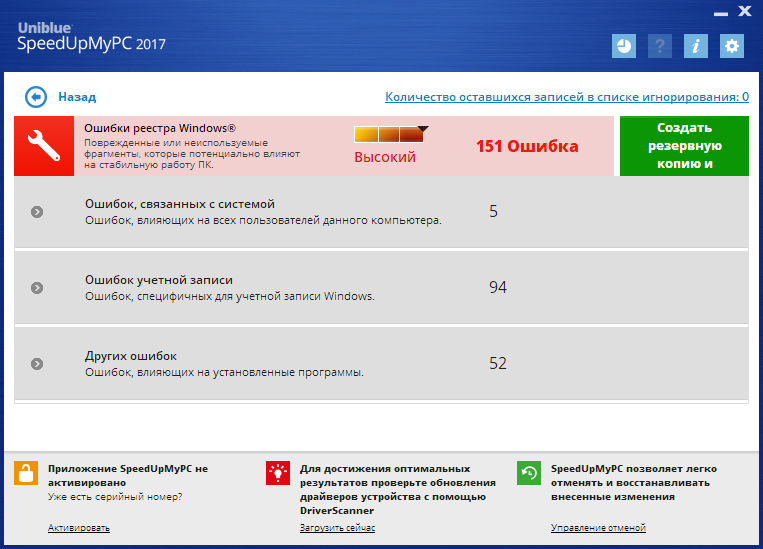
Task: Open the information (i) icon
Action: (x=696, y=46)
